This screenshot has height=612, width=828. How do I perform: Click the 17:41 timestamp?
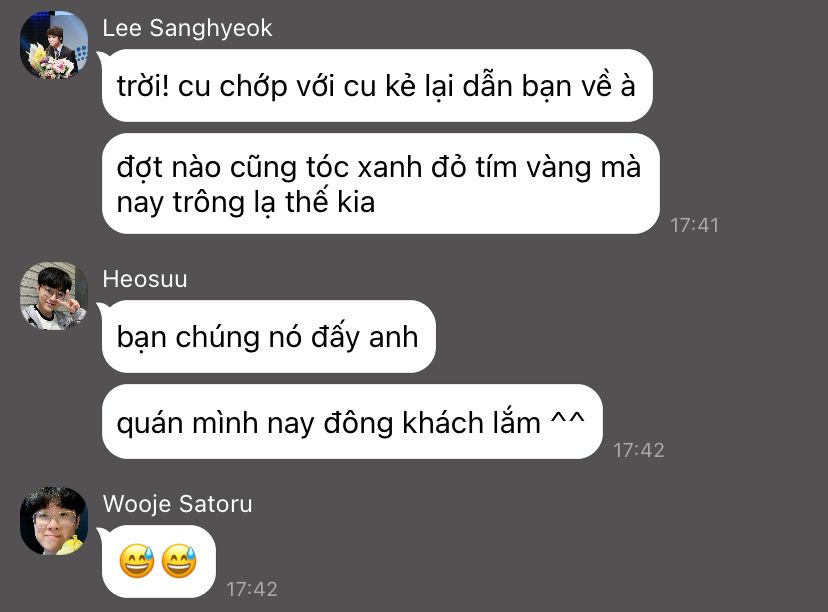[694, 225]
